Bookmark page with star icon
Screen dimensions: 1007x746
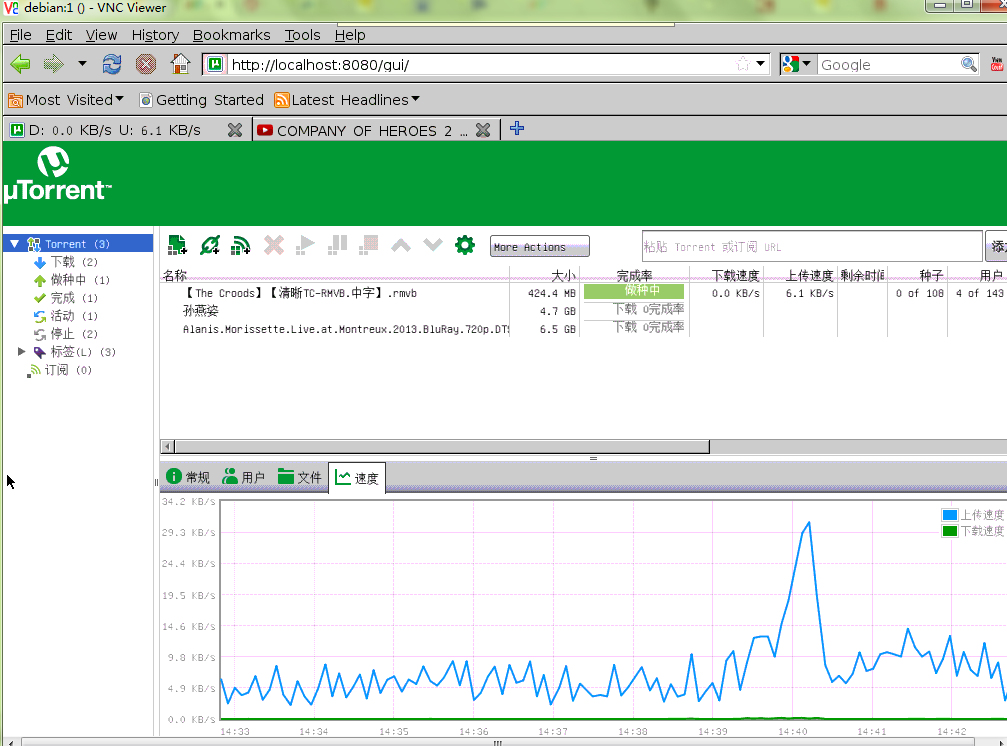(743, 64)
